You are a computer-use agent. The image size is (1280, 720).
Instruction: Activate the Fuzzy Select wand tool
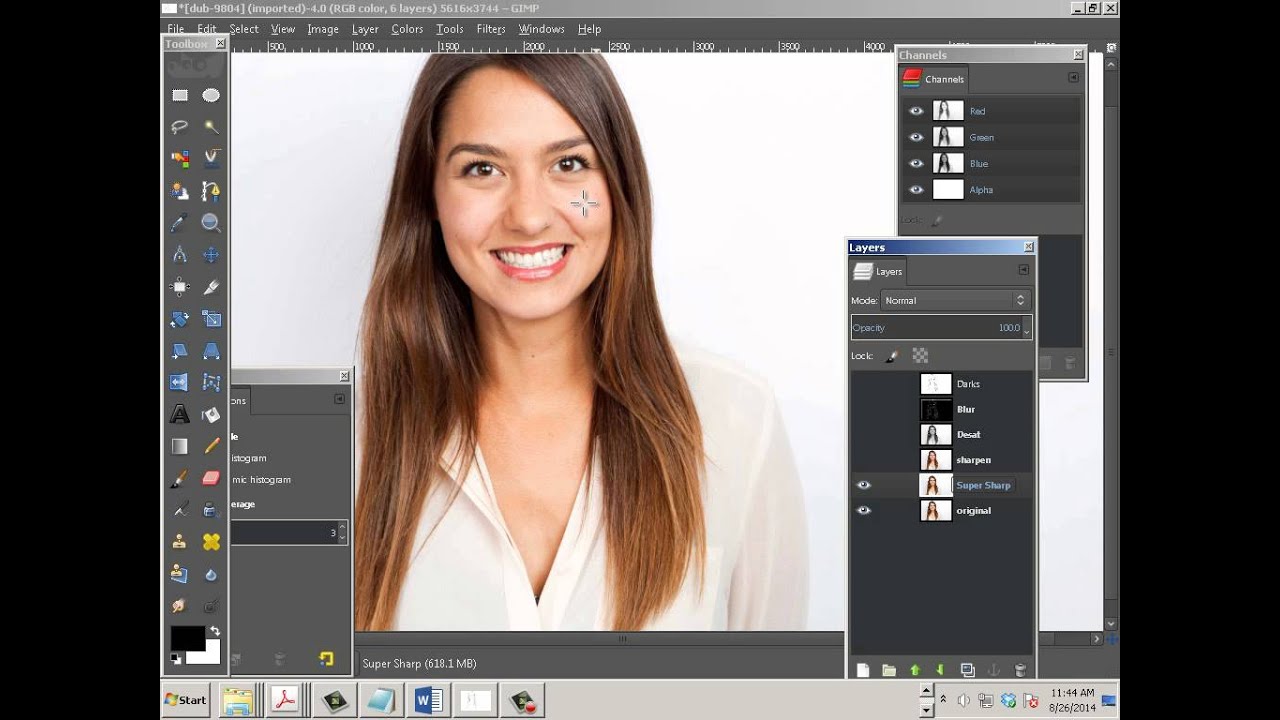(x=211, y=127)
